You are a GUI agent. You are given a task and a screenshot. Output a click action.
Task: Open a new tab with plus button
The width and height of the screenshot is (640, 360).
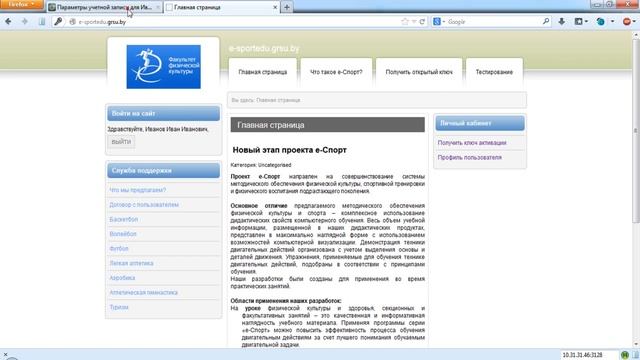287,7
